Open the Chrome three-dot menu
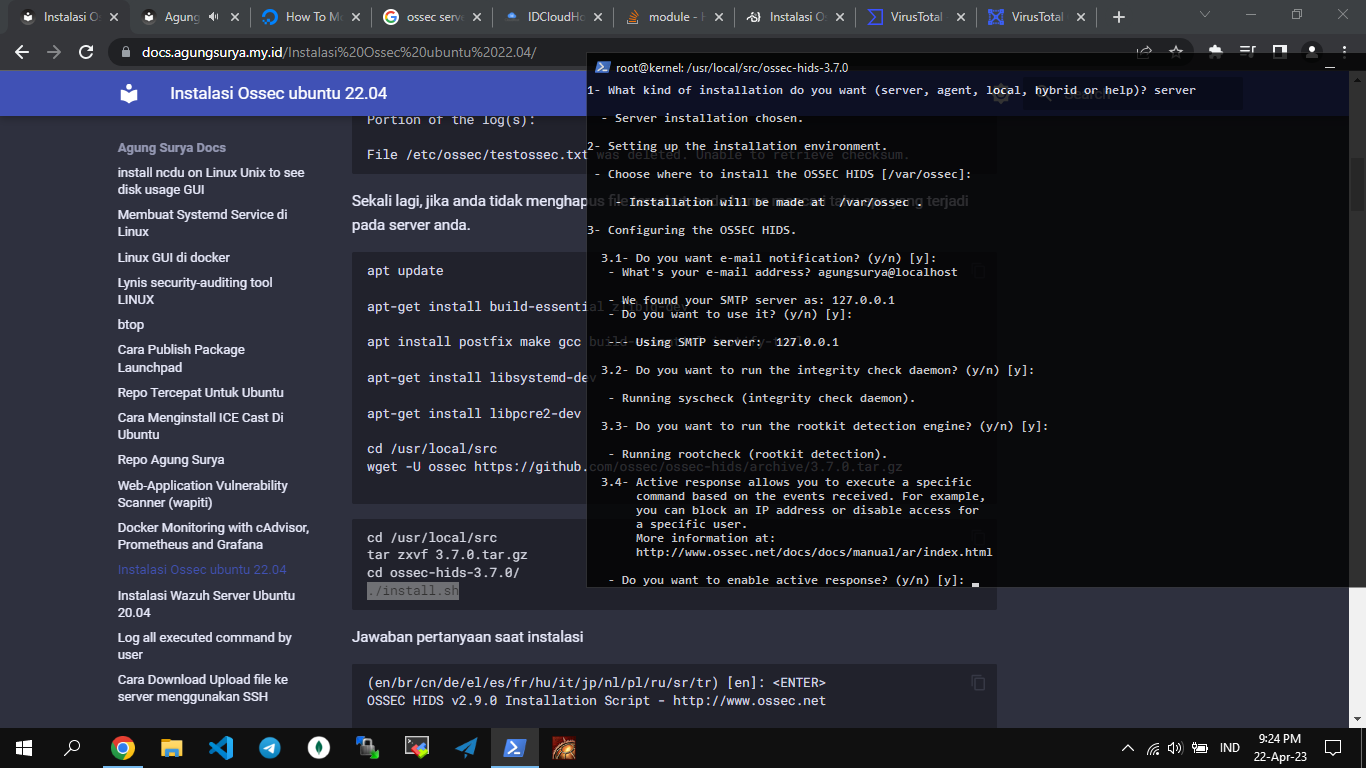This screenshot has width=1366, height=768. tap(1342, 52)
